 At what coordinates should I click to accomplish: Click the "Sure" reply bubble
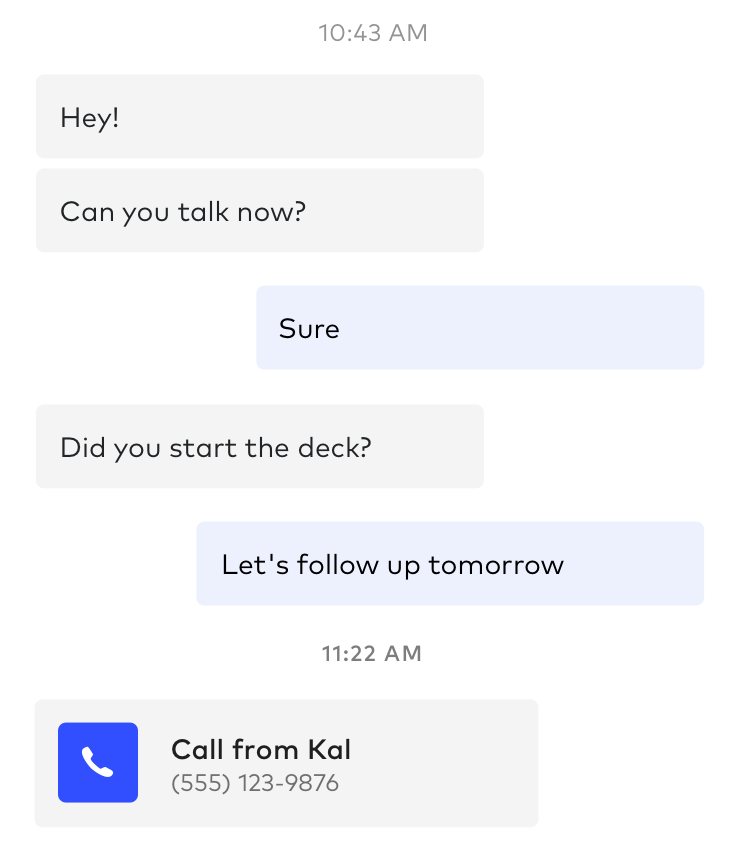(480, 328)
